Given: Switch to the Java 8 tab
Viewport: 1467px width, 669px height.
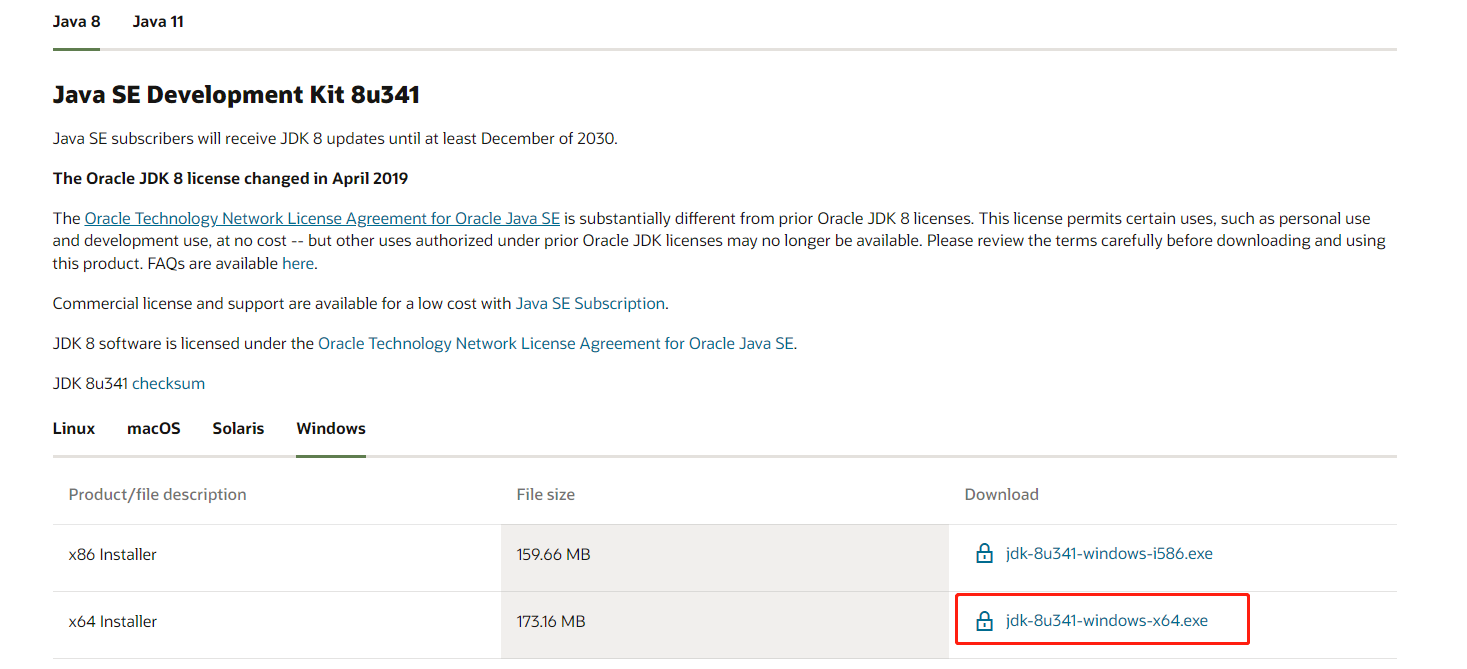Looking at the screenshot, I should point(76,21).
